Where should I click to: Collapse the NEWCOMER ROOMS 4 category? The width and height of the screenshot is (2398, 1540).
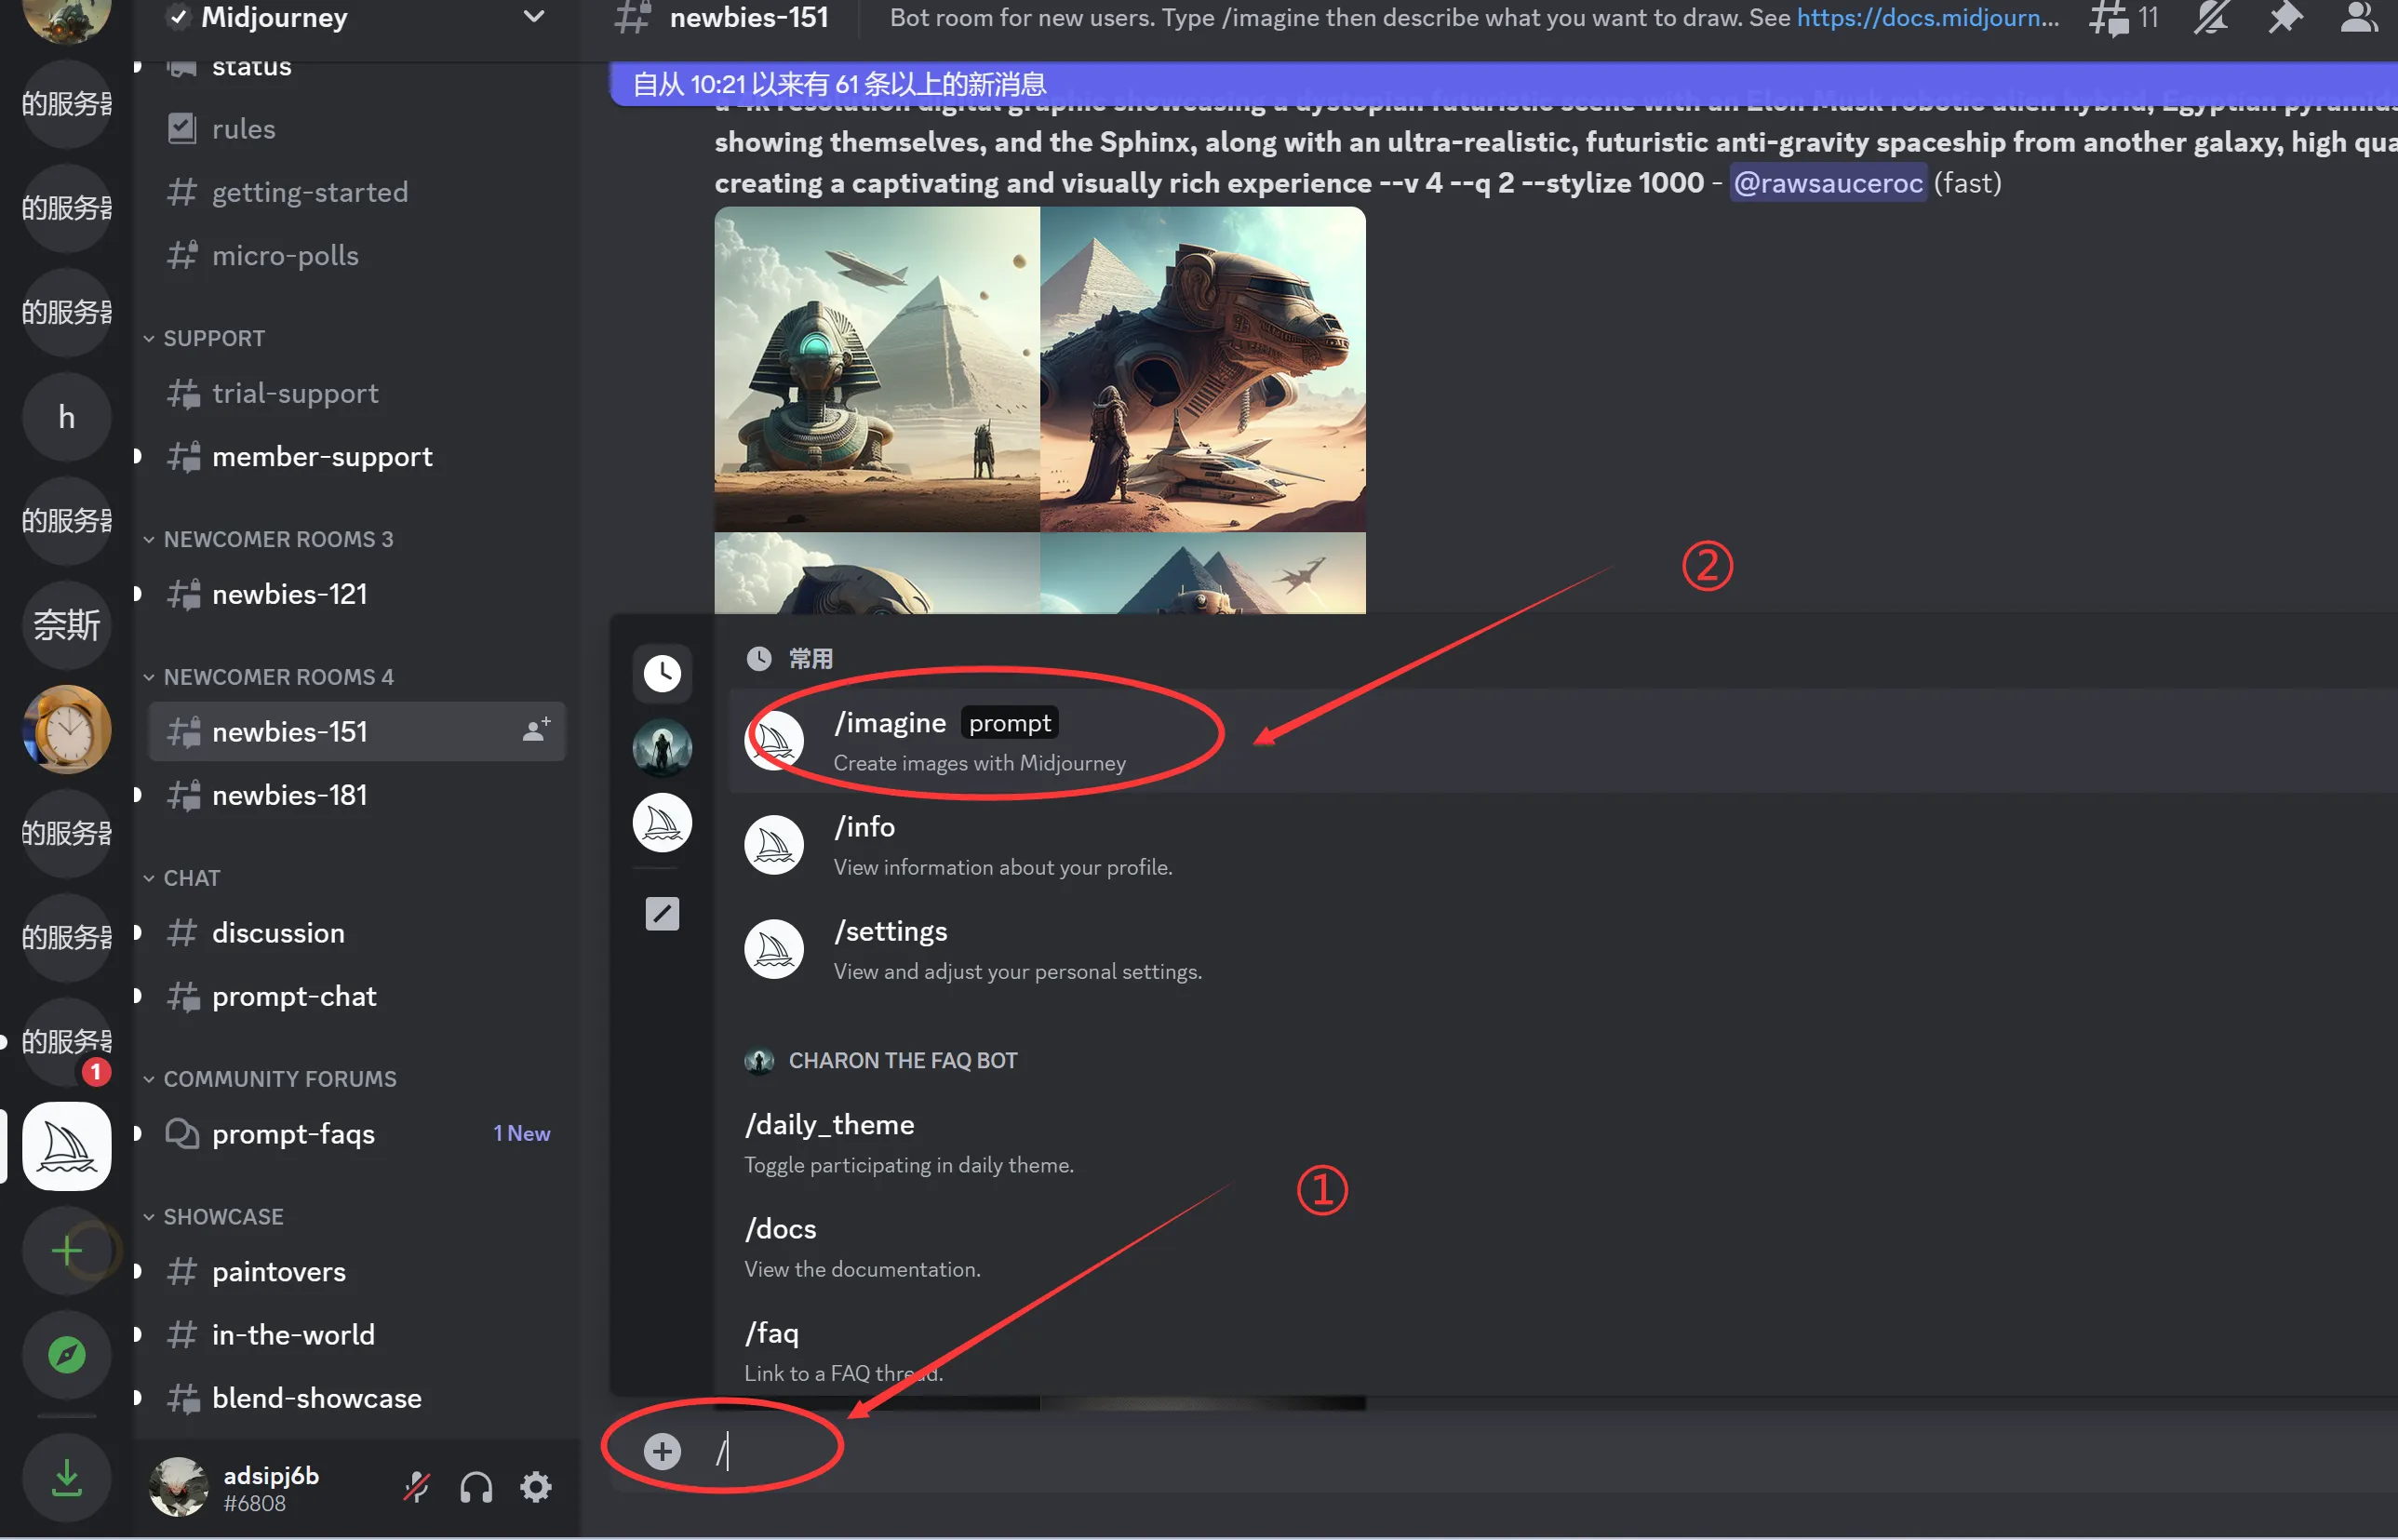278,677
